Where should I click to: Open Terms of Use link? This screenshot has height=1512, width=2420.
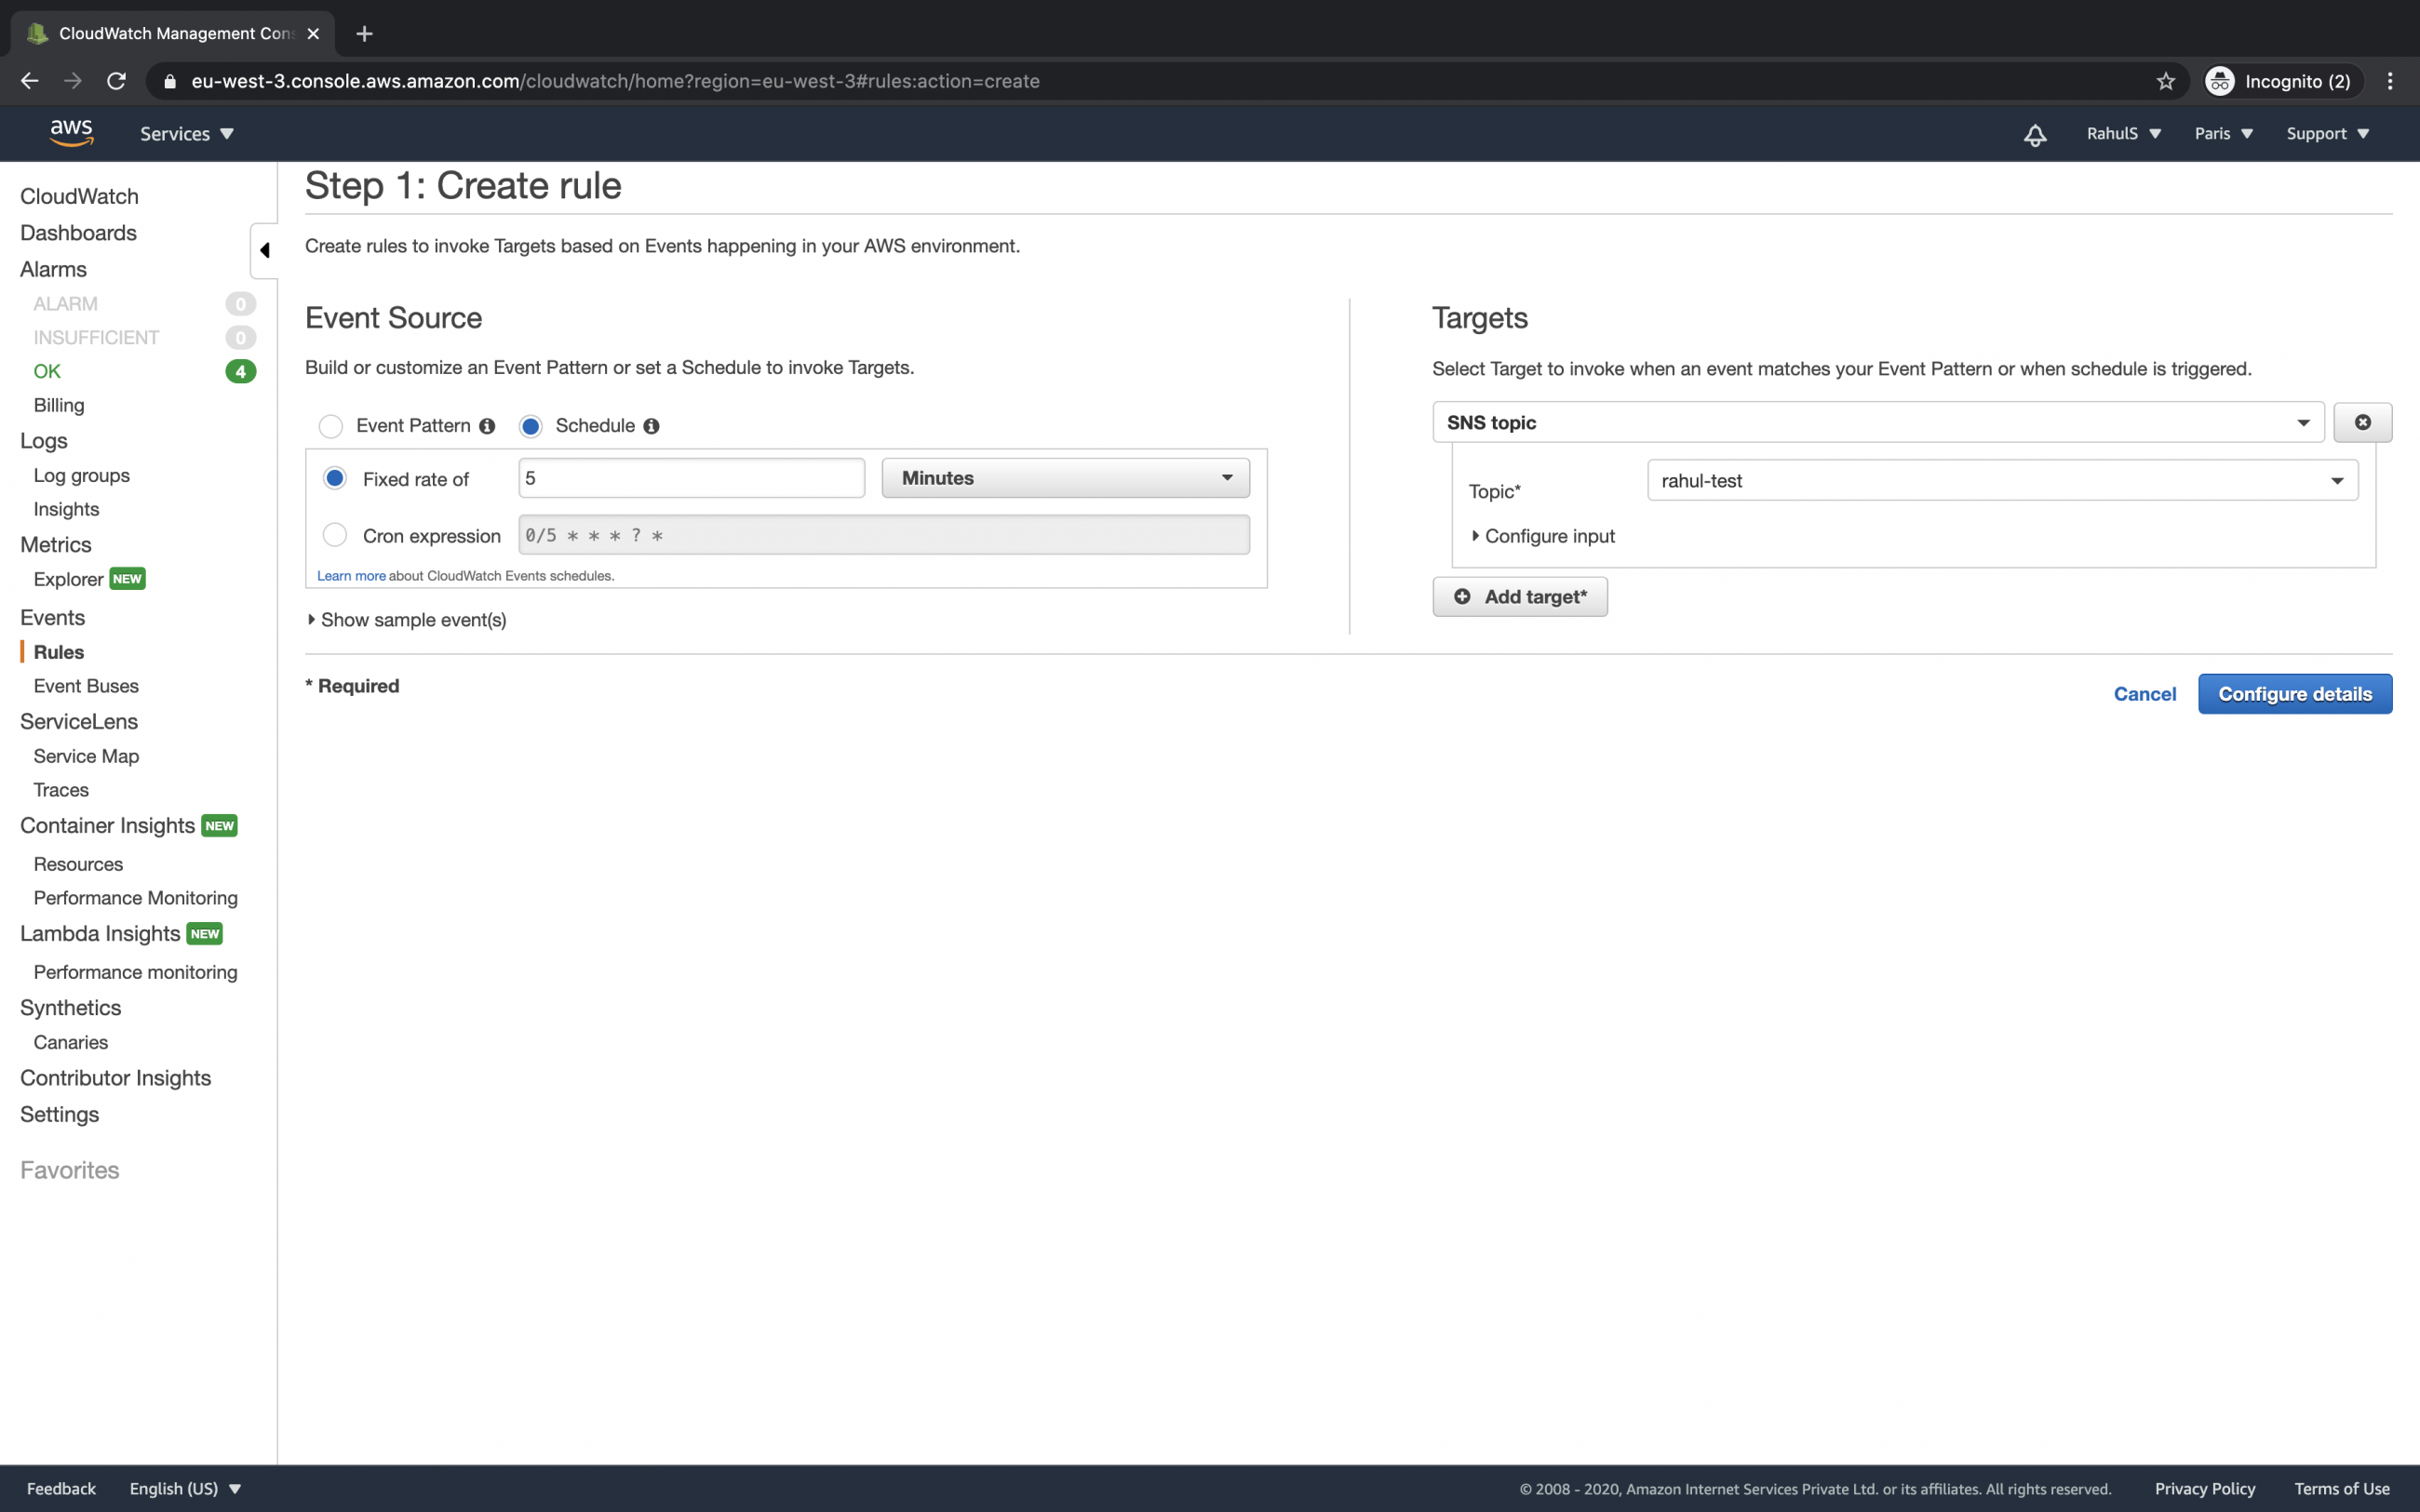click(2341, 1488)
